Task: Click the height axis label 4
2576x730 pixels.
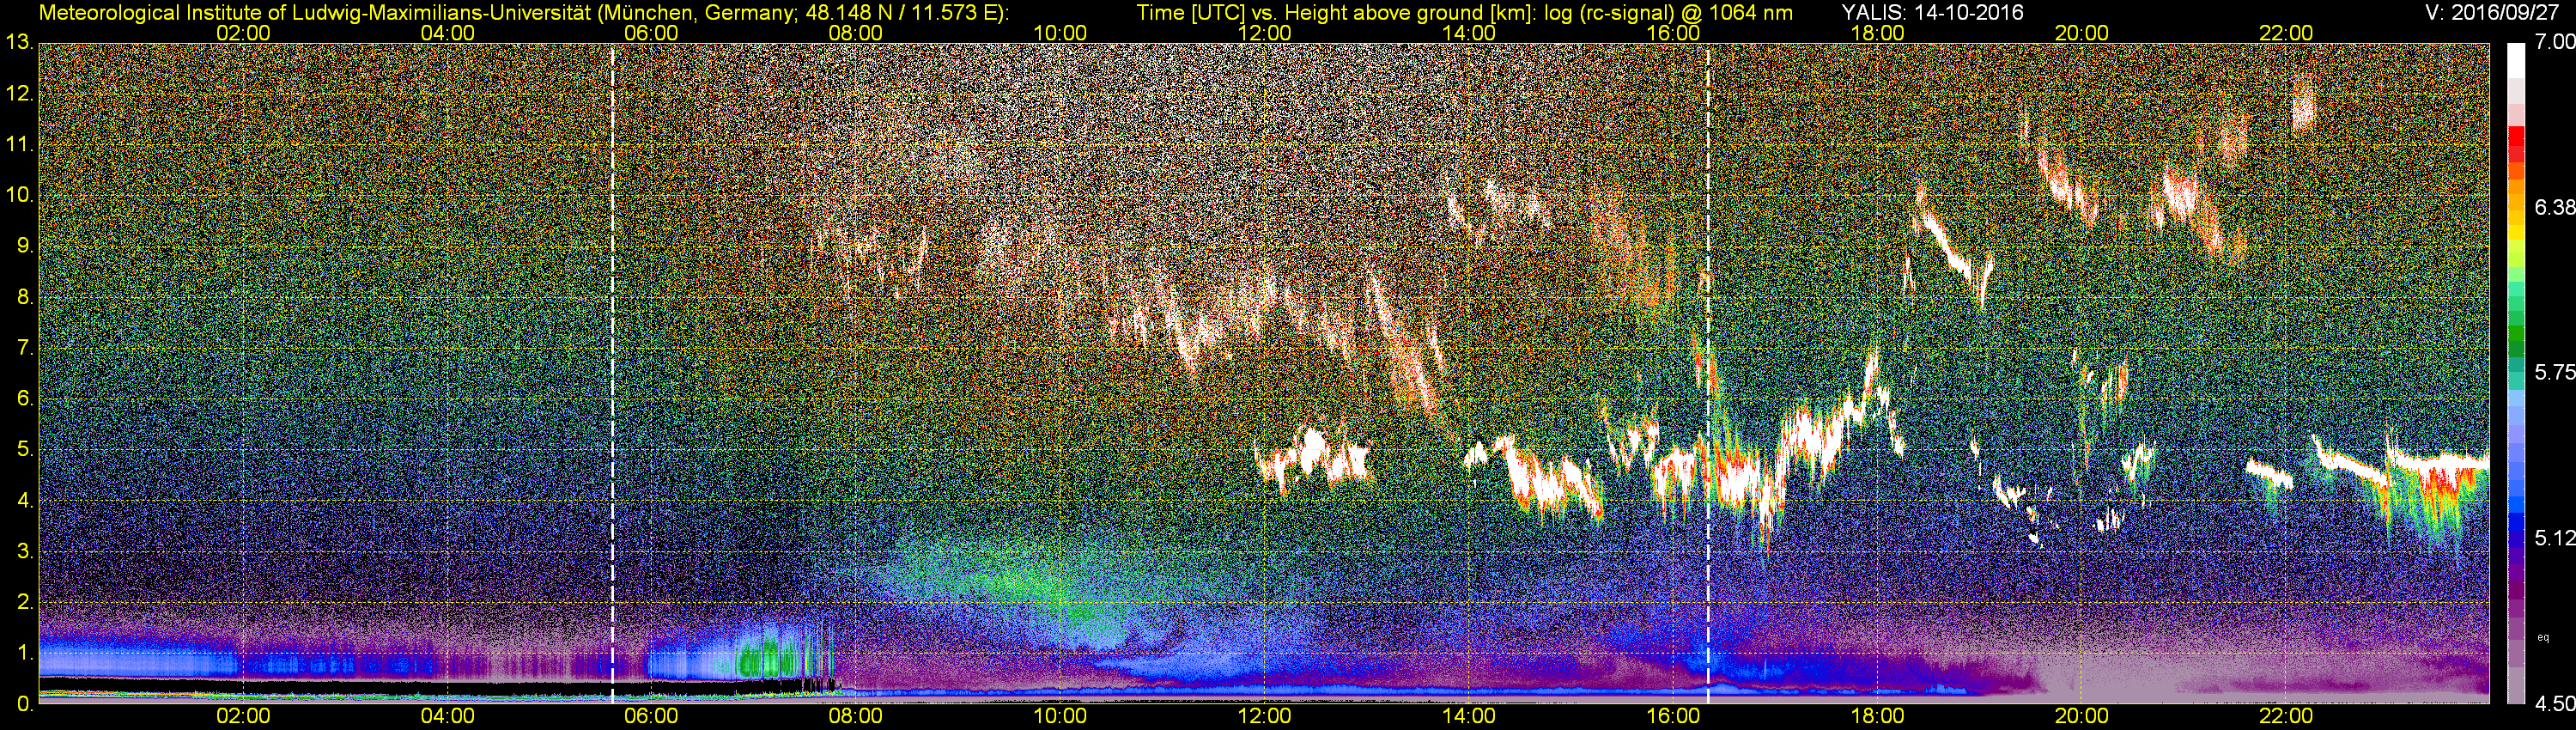Action: tap(24, 501)
